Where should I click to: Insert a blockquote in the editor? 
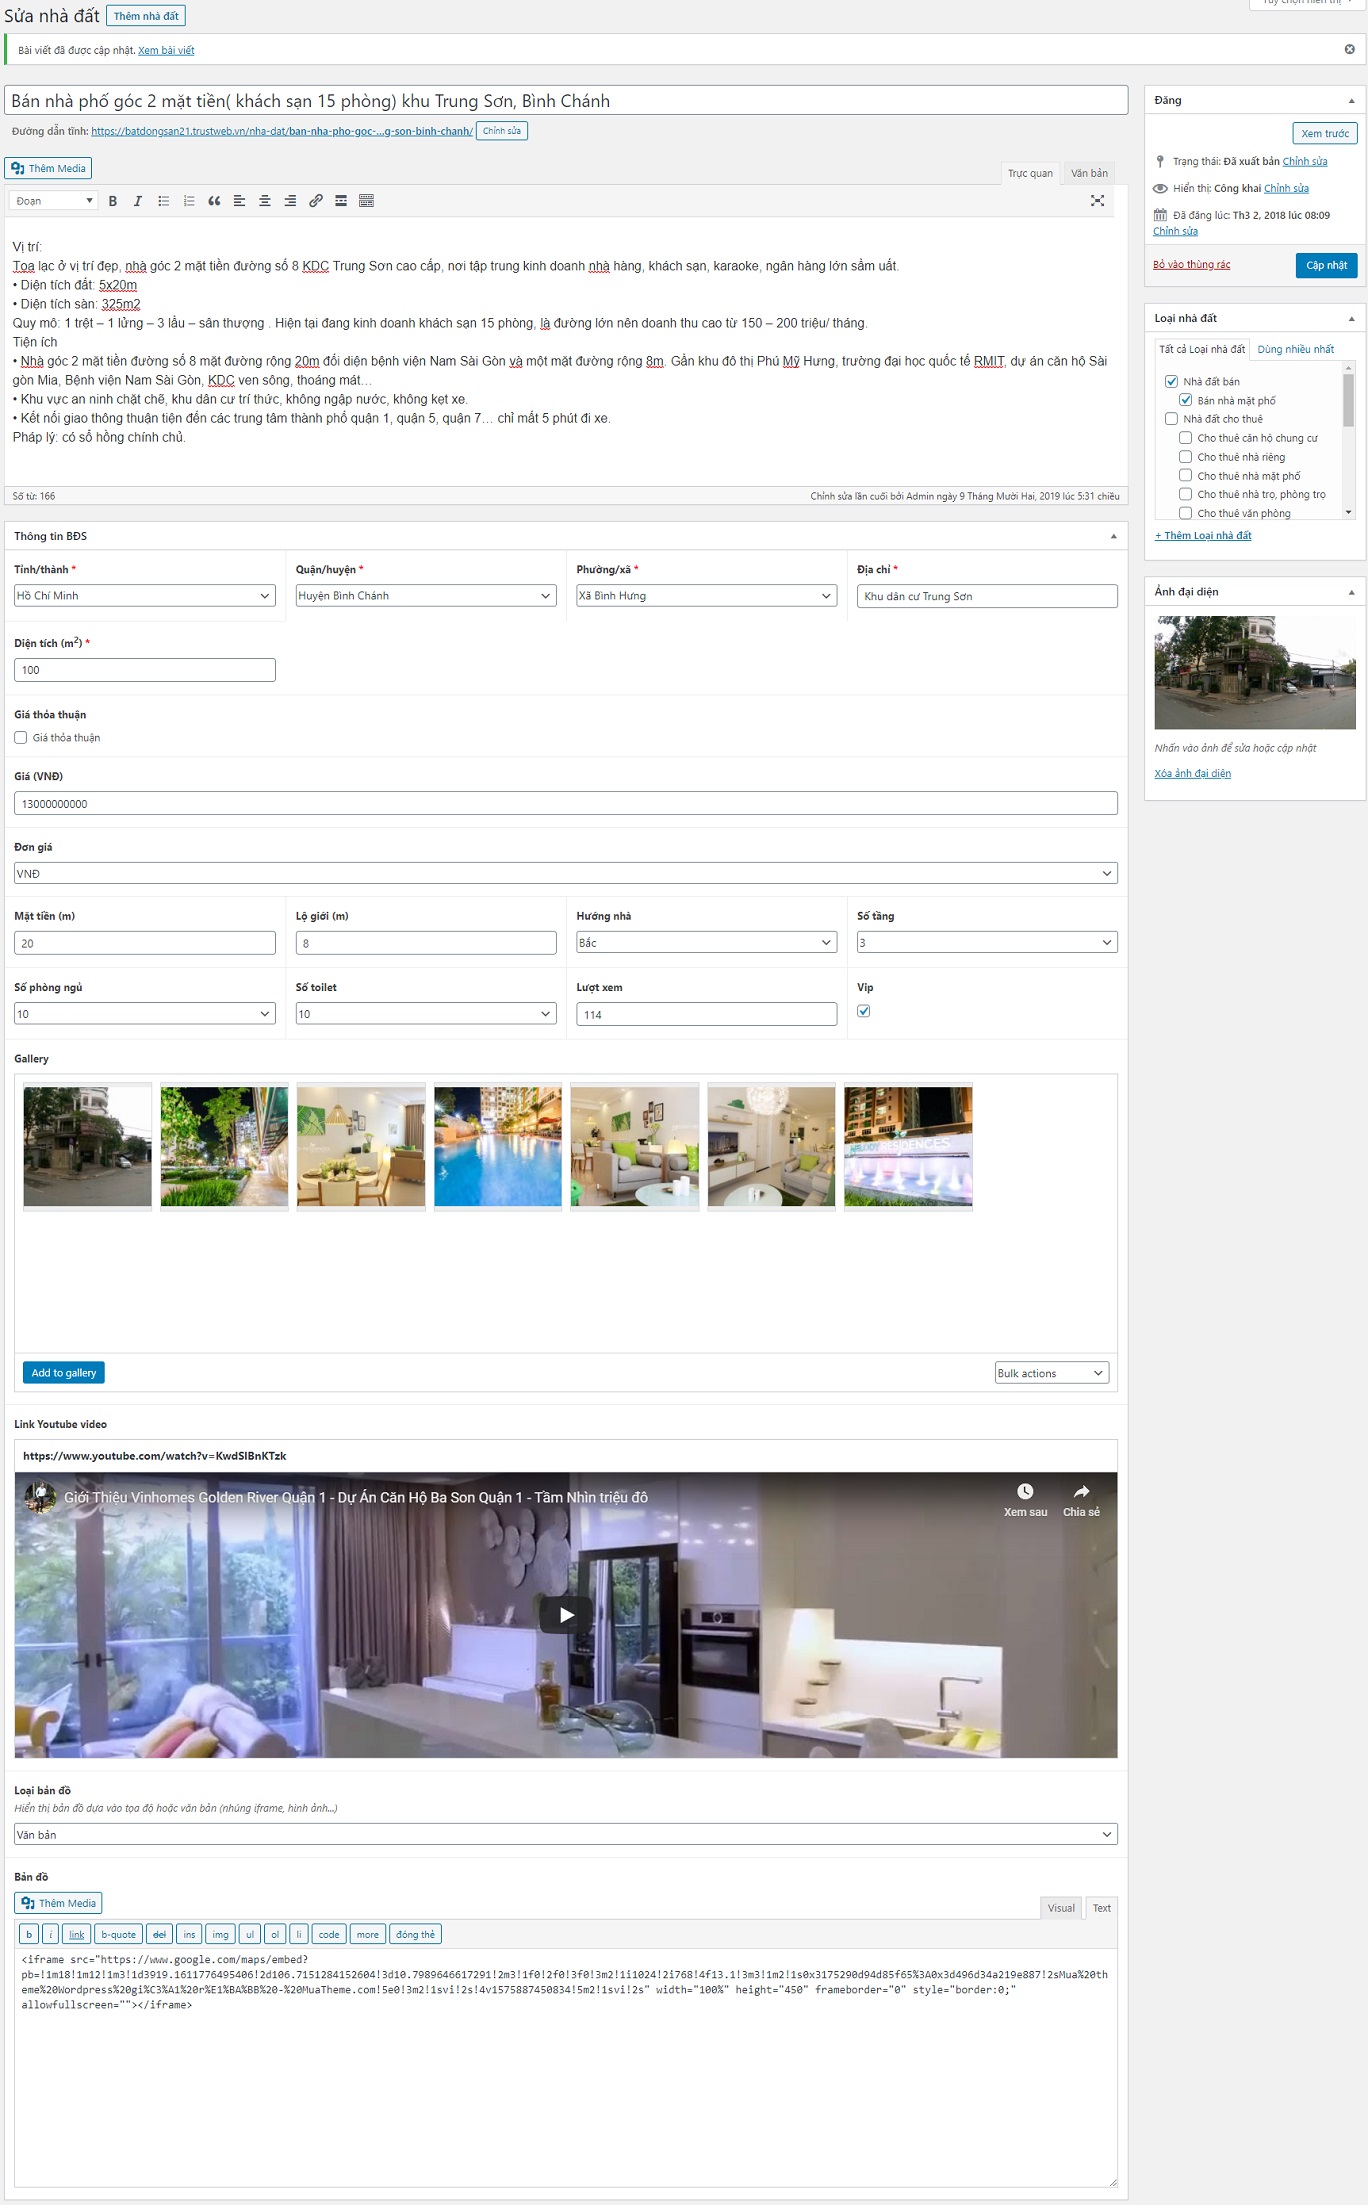tap(214, 201)
